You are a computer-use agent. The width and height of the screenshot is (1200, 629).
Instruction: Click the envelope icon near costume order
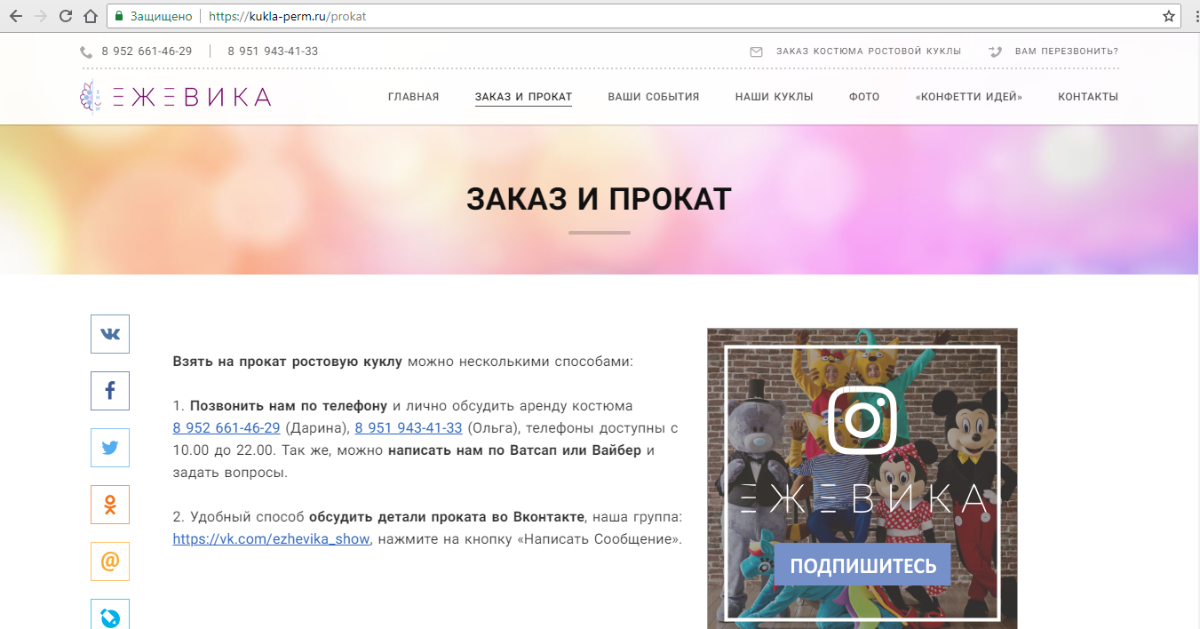point(756,51)
